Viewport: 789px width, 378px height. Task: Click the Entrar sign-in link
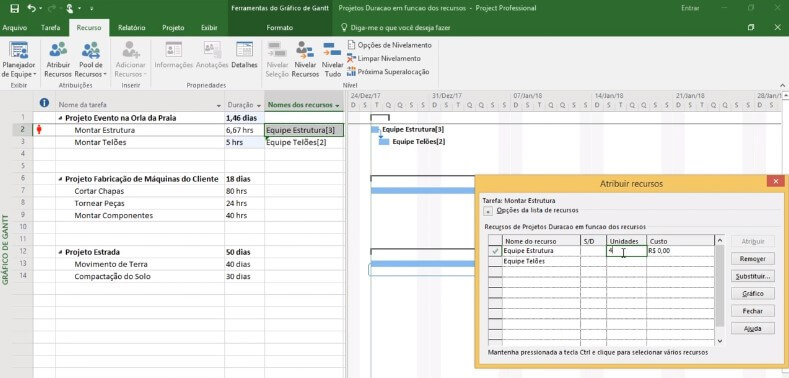tap(690, 8)
